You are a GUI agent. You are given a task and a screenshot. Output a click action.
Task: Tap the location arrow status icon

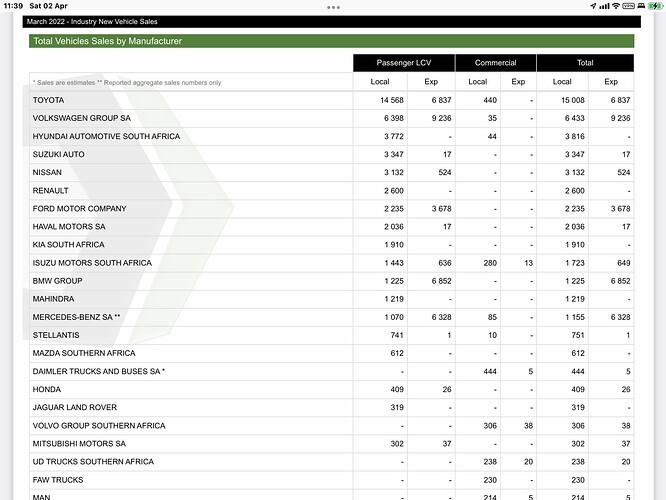point(593,6)
